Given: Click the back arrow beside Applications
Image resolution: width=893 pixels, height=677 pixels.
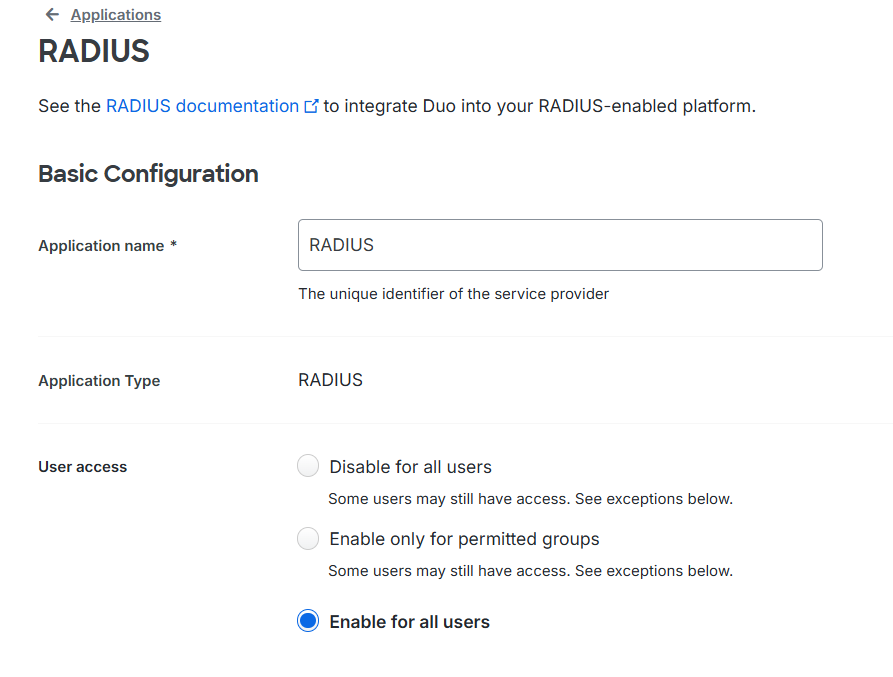Looking at the screenshot, I should pyautogui.click(x=52, y=14).
